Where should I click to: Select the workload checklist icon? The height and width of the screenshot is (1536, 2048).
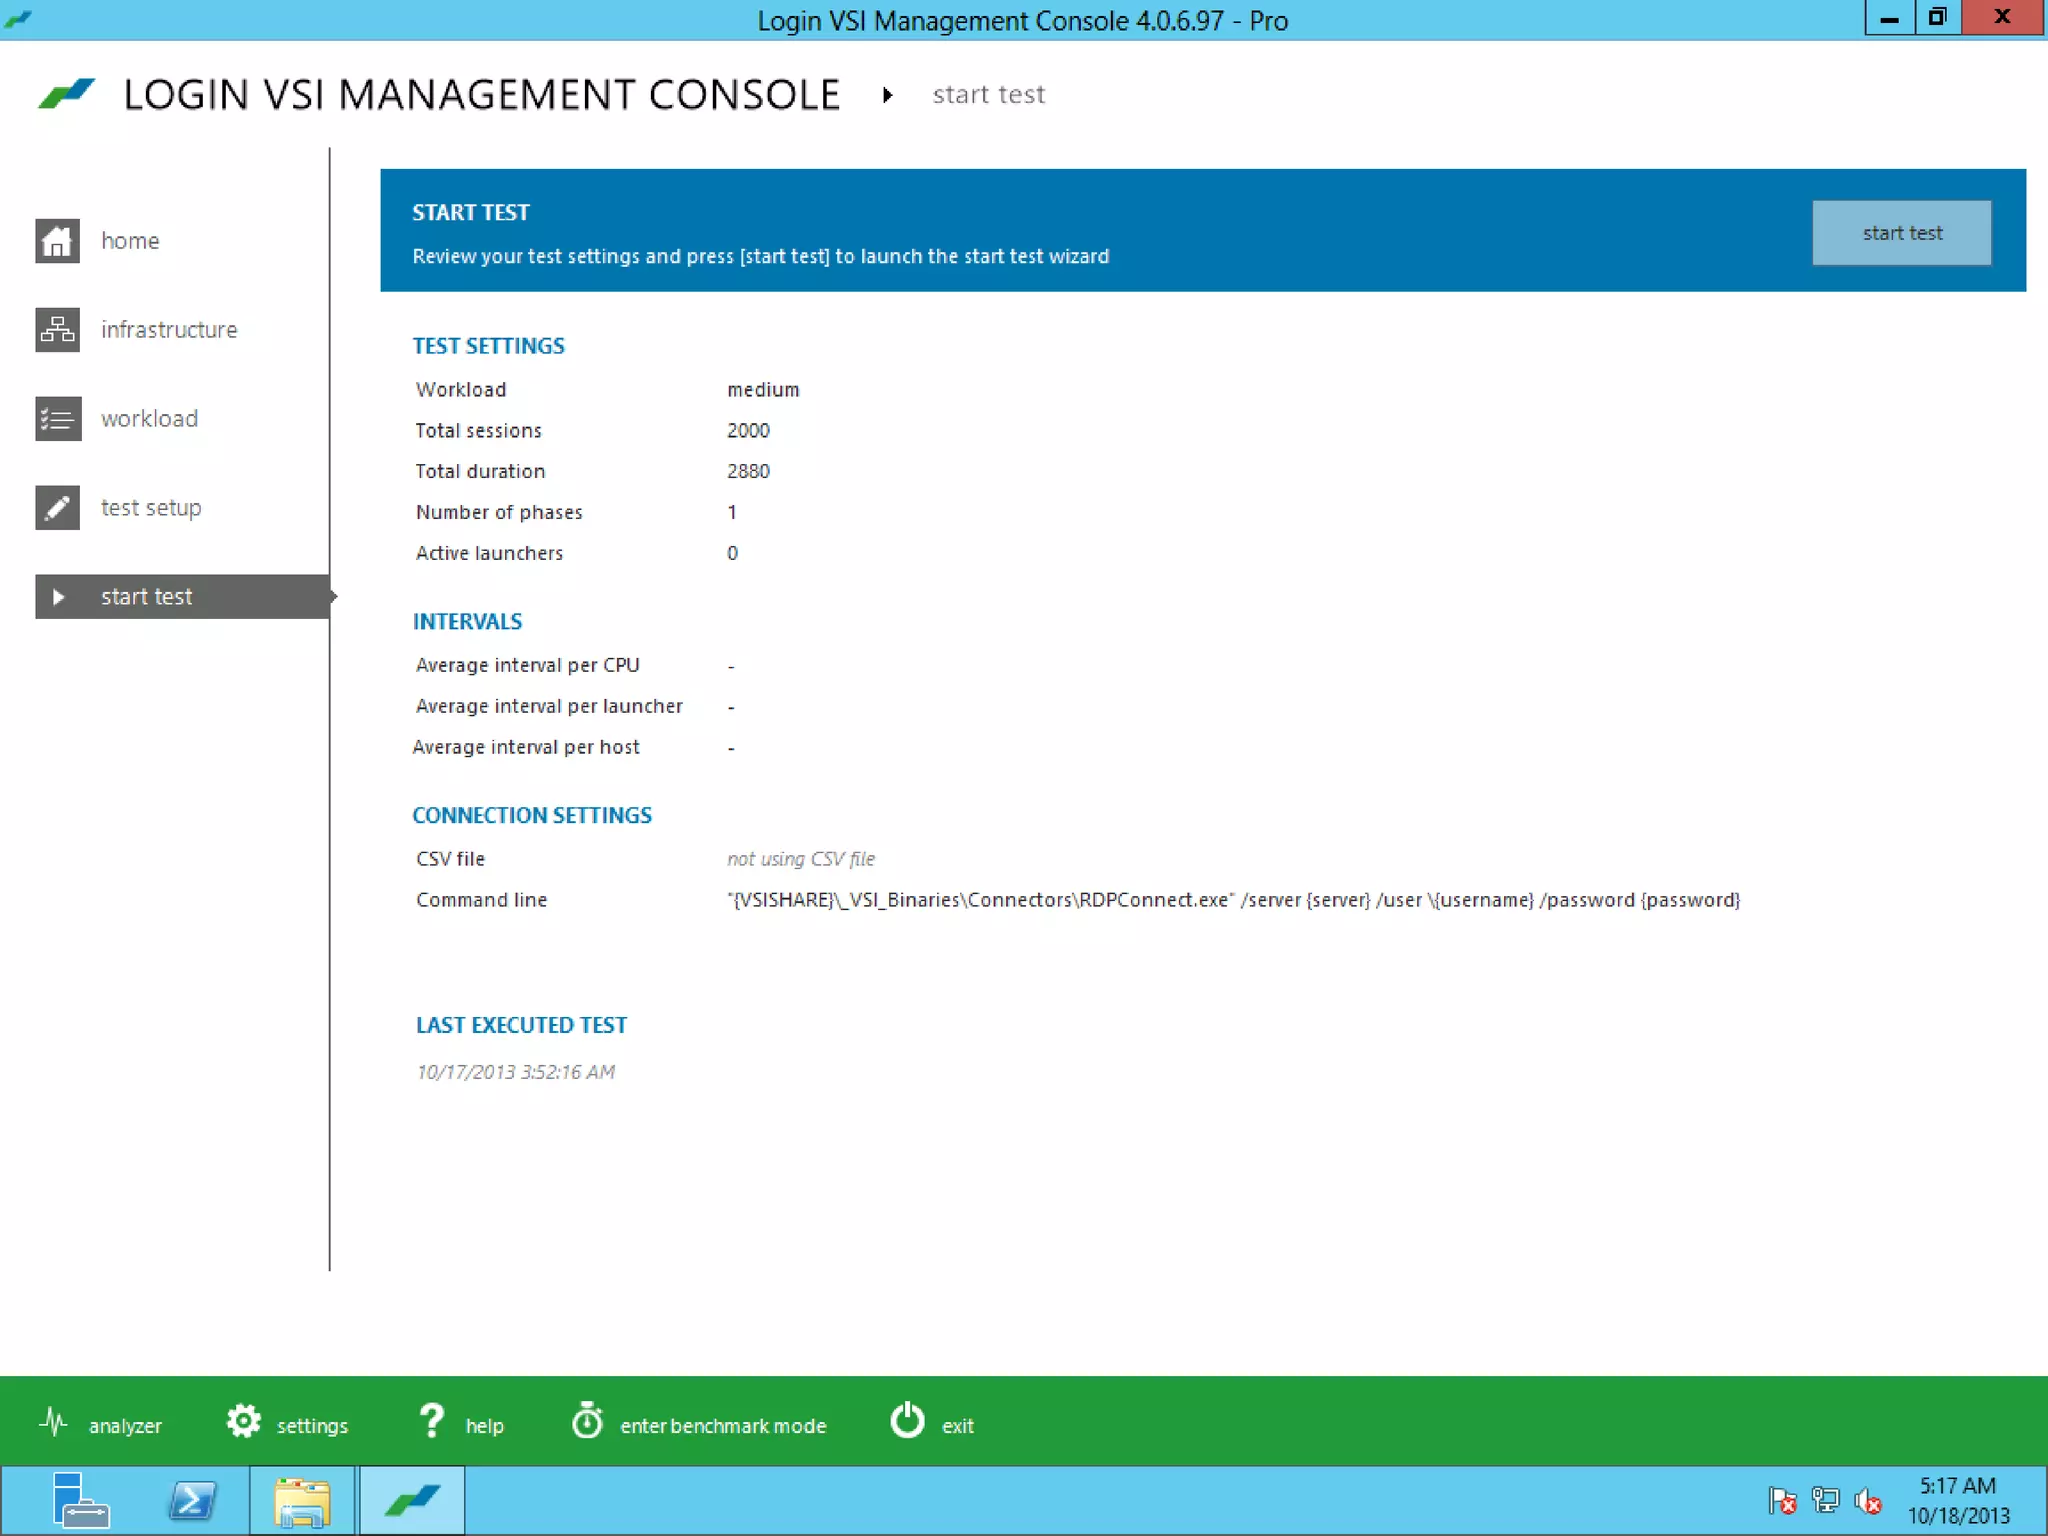tap(57, 419)
